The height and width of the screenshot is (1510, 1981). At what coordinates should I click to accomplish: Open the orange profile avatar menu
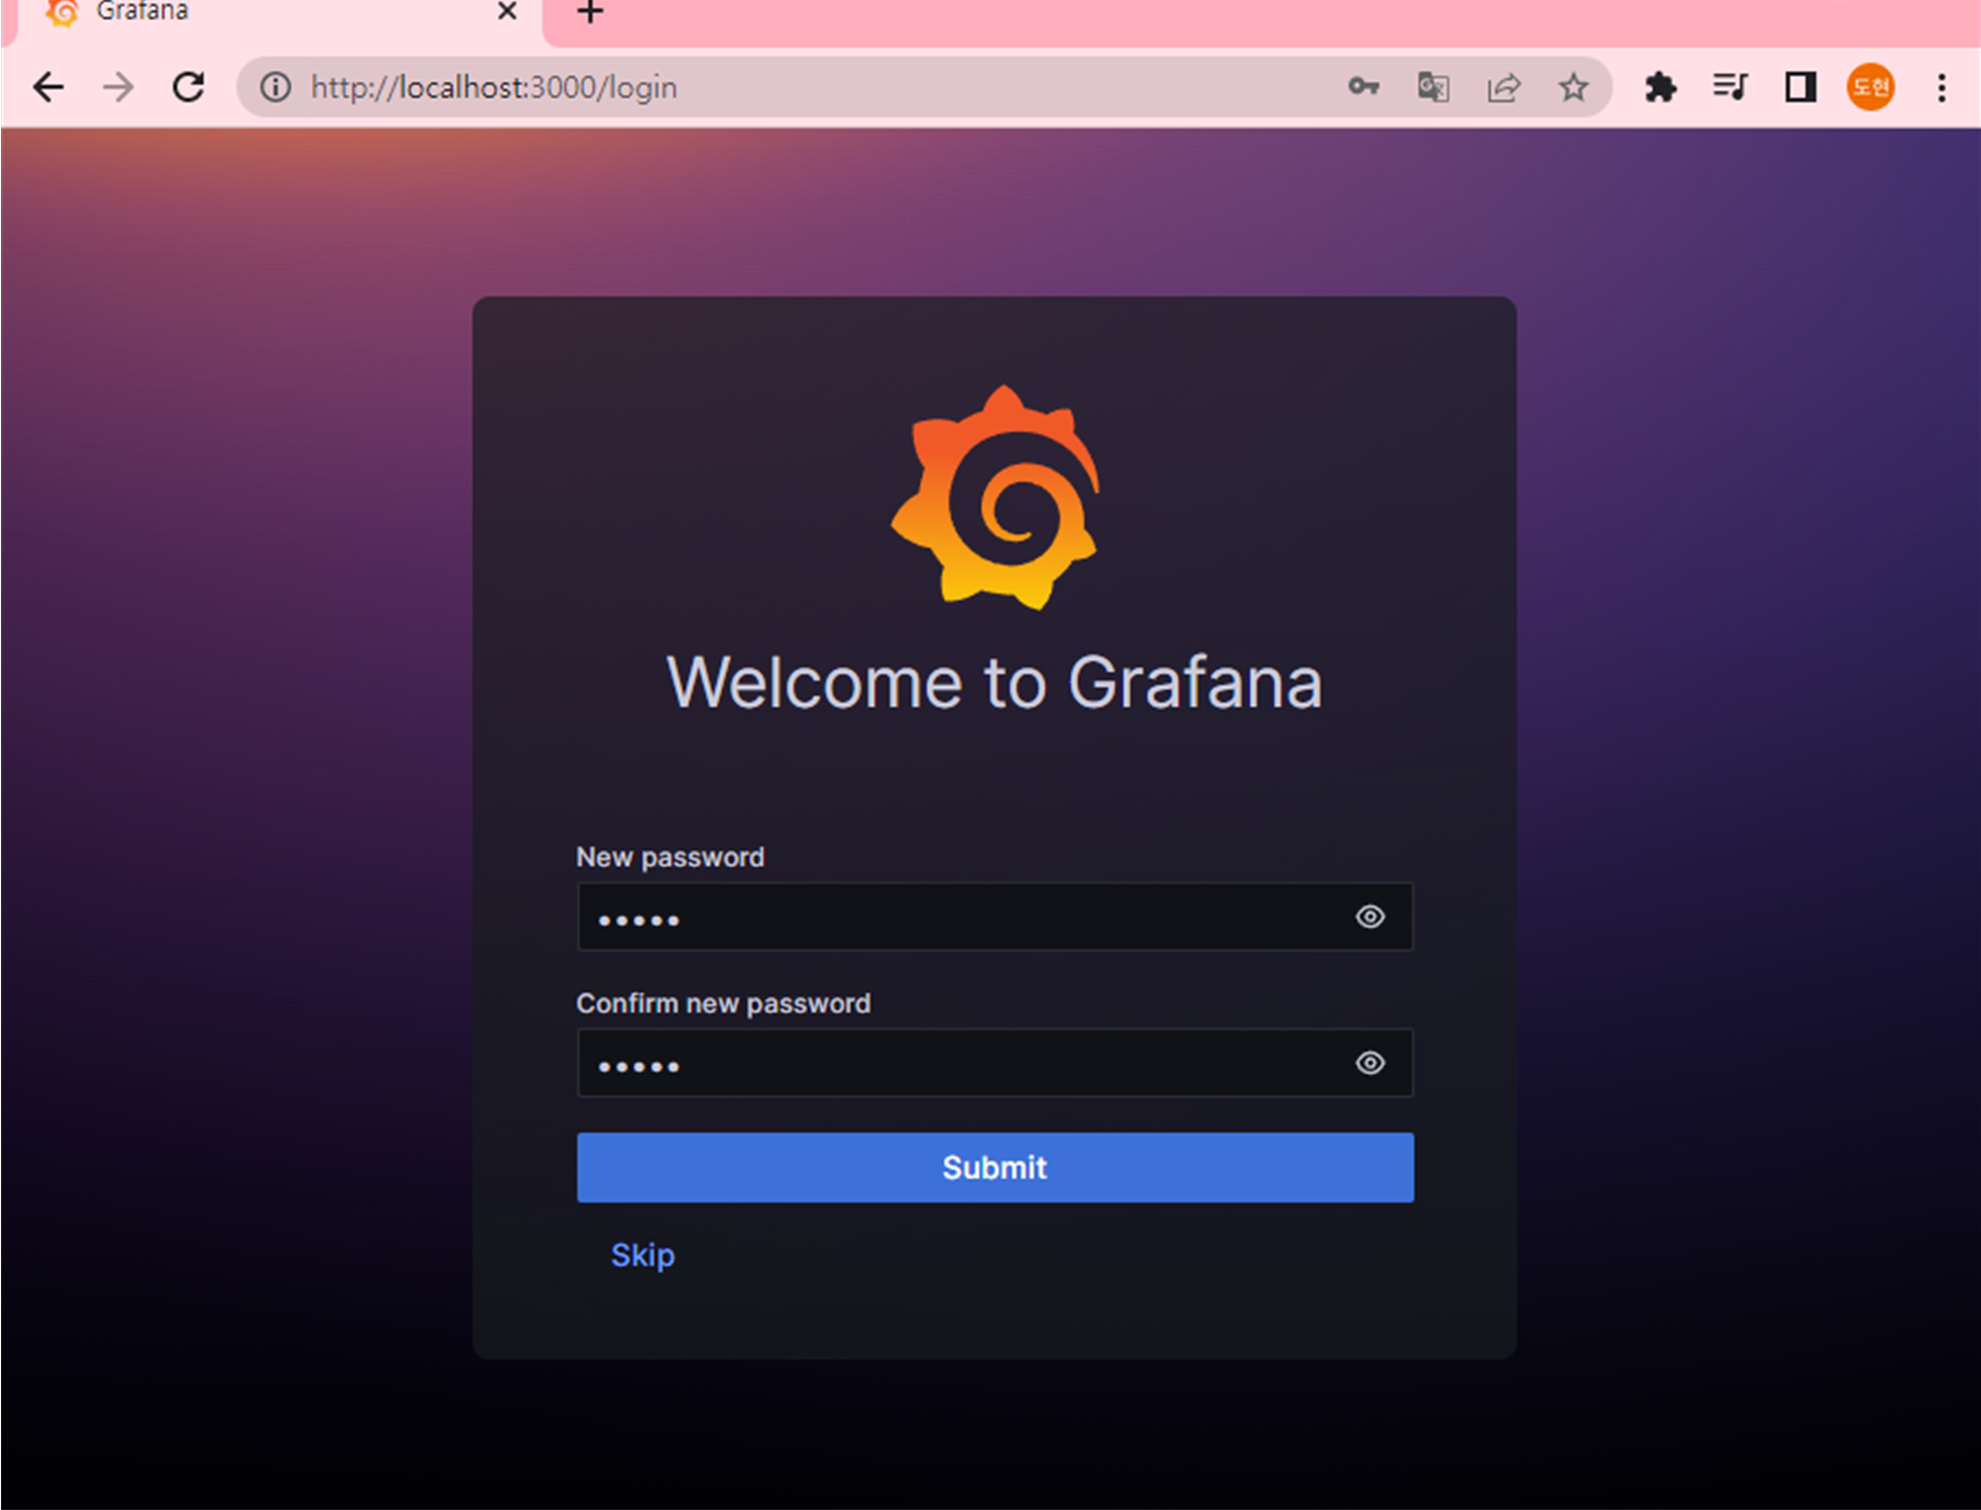(x=1870, y=88)
